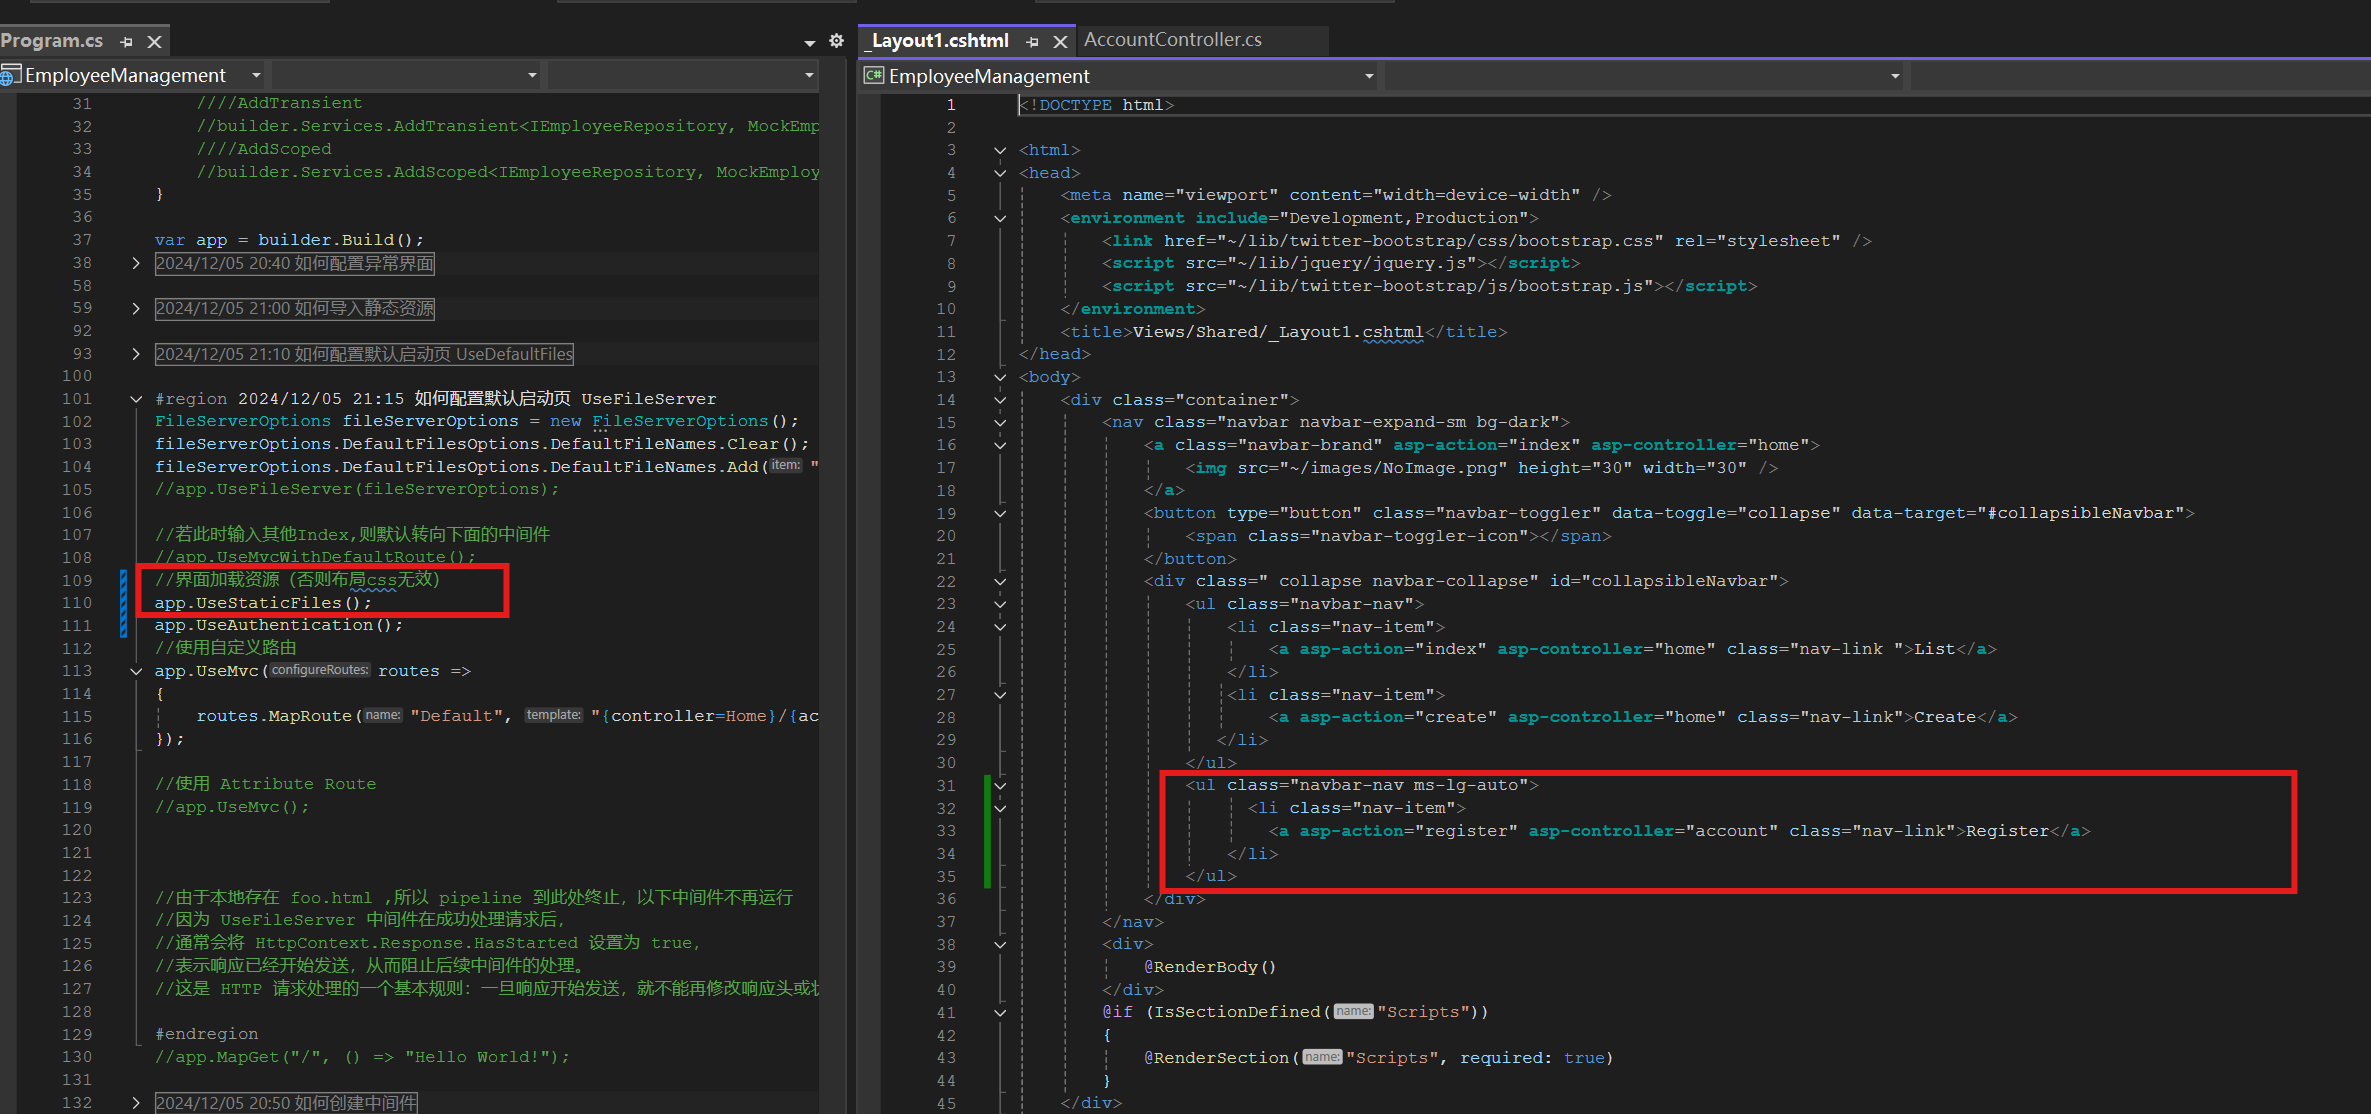The image size is (2371, 1114).
Task: Click @RenderBody() on line 39
Action: pyautogui.click(x=1210, y=967)
